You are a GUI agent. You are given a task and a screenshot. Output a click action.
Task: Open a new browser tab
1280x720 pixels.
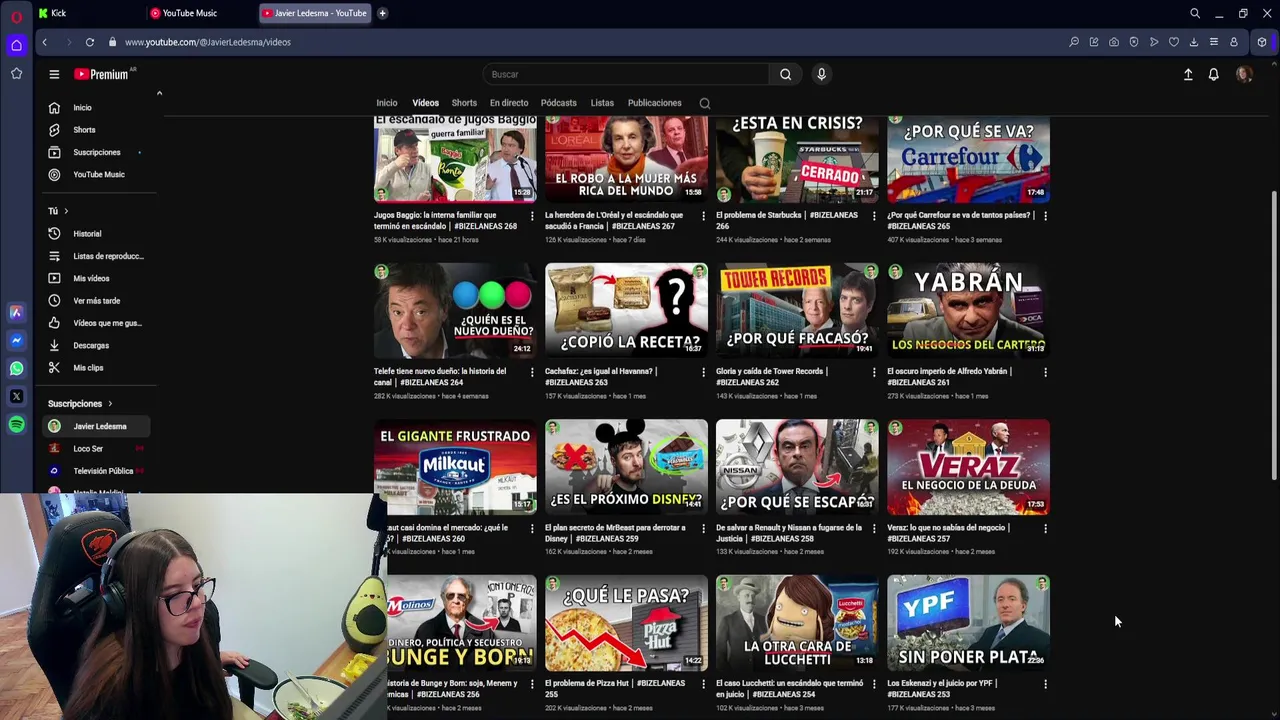(x=382, y=13)
